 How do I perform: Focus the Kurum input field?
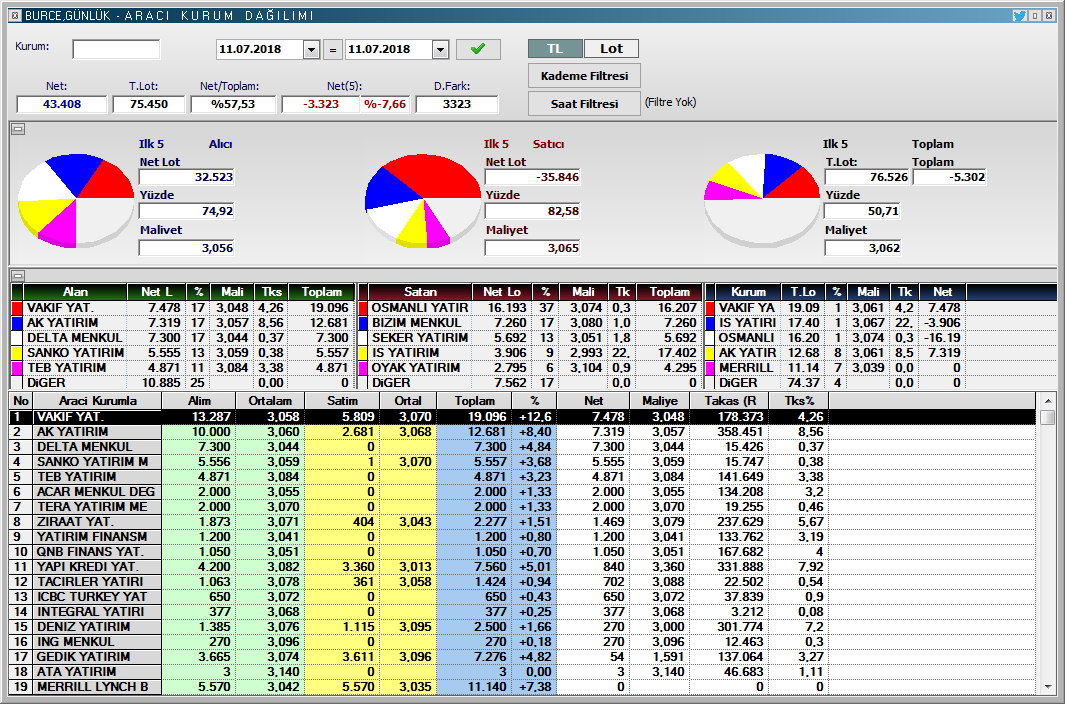[x=116, y=49]
